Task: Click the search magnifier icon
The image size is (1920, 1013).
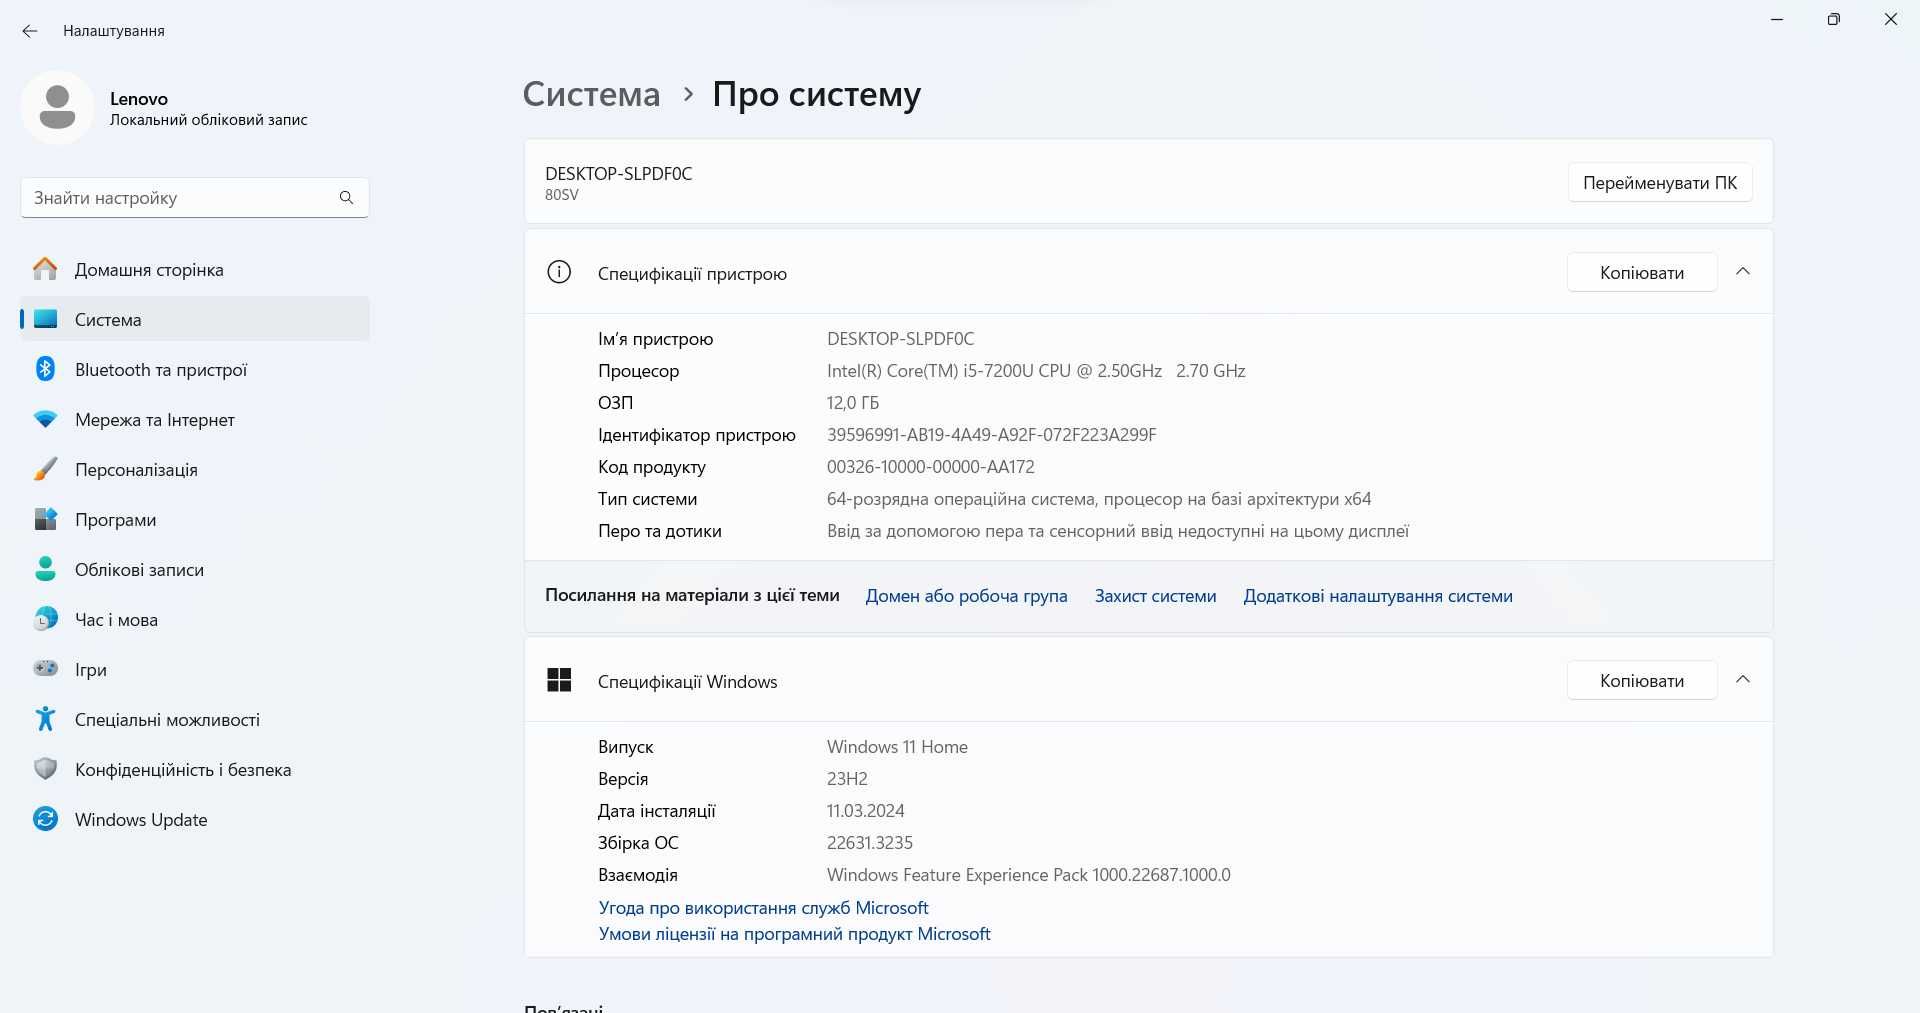Action: click(x=346, y=198)
